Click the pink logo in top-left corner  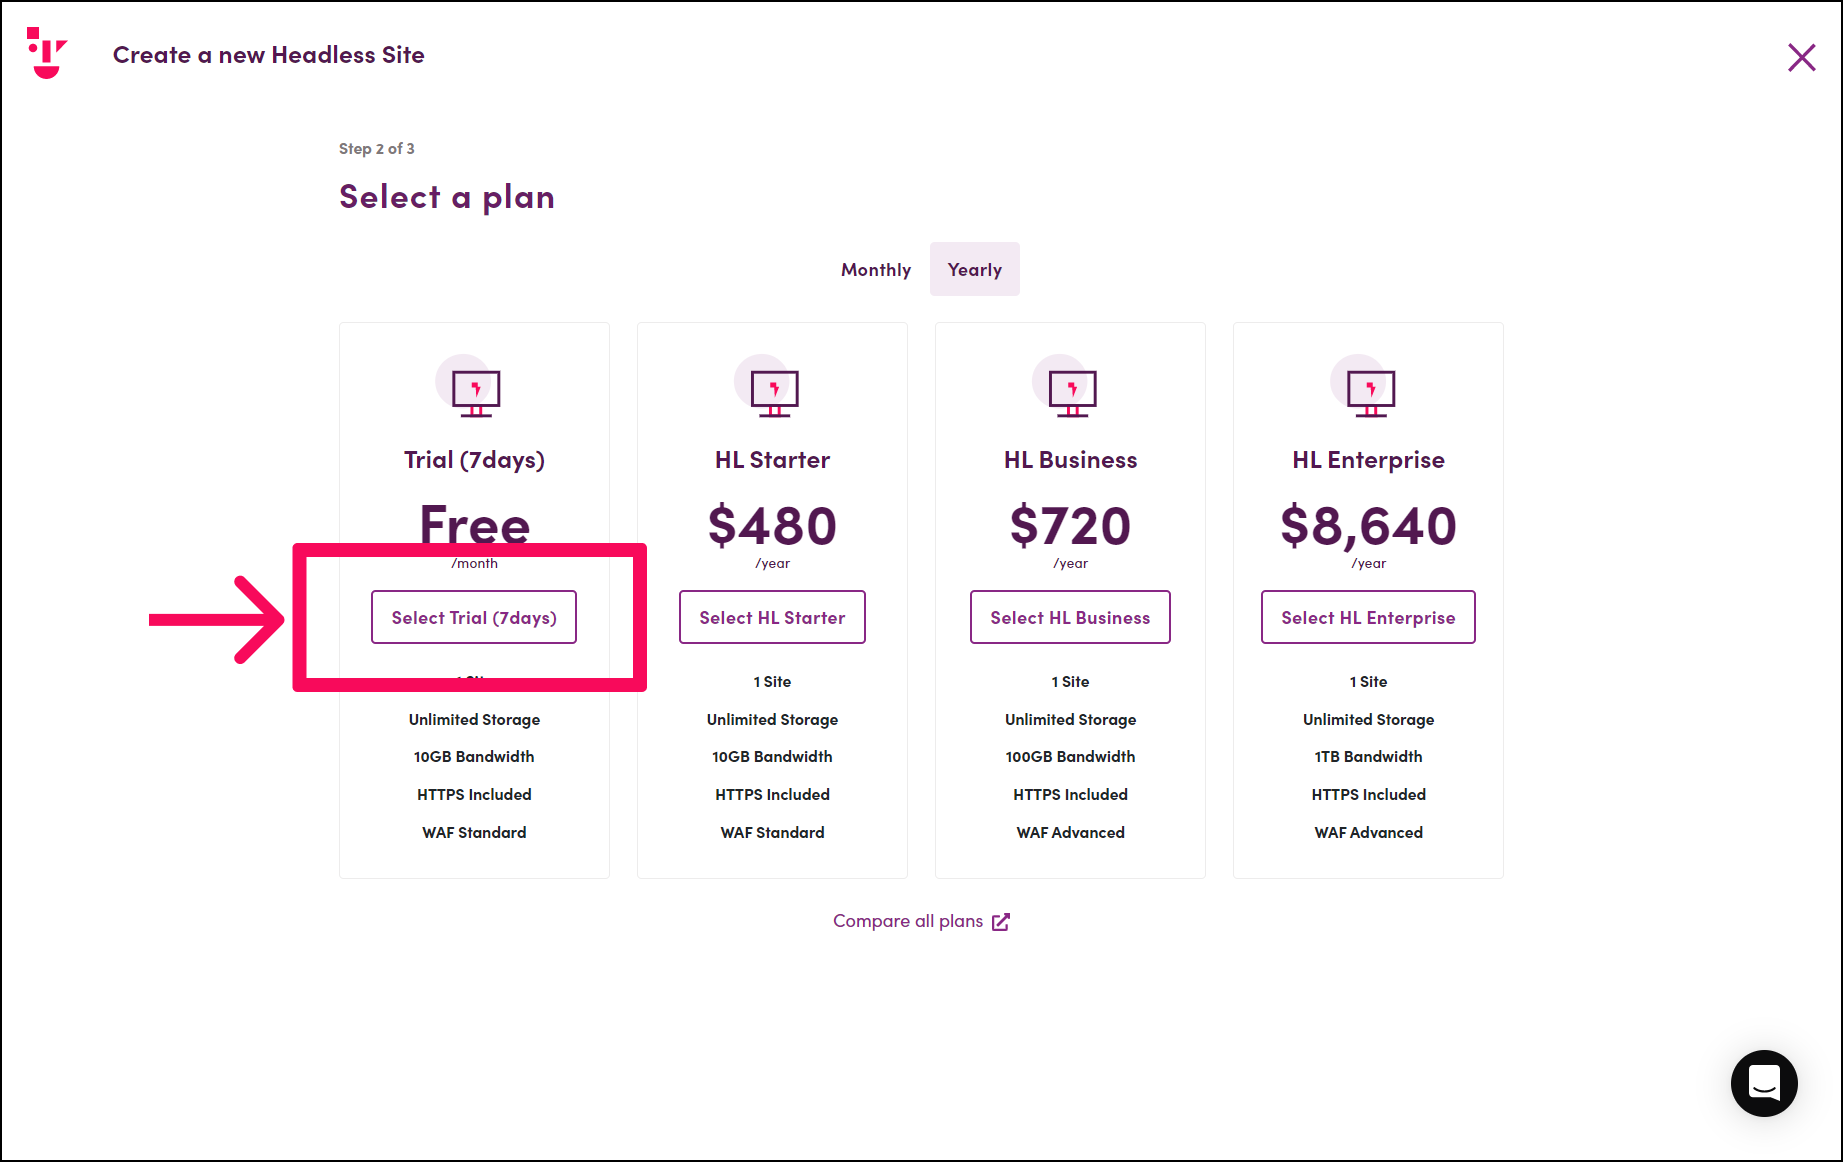[x=46, y=53]
